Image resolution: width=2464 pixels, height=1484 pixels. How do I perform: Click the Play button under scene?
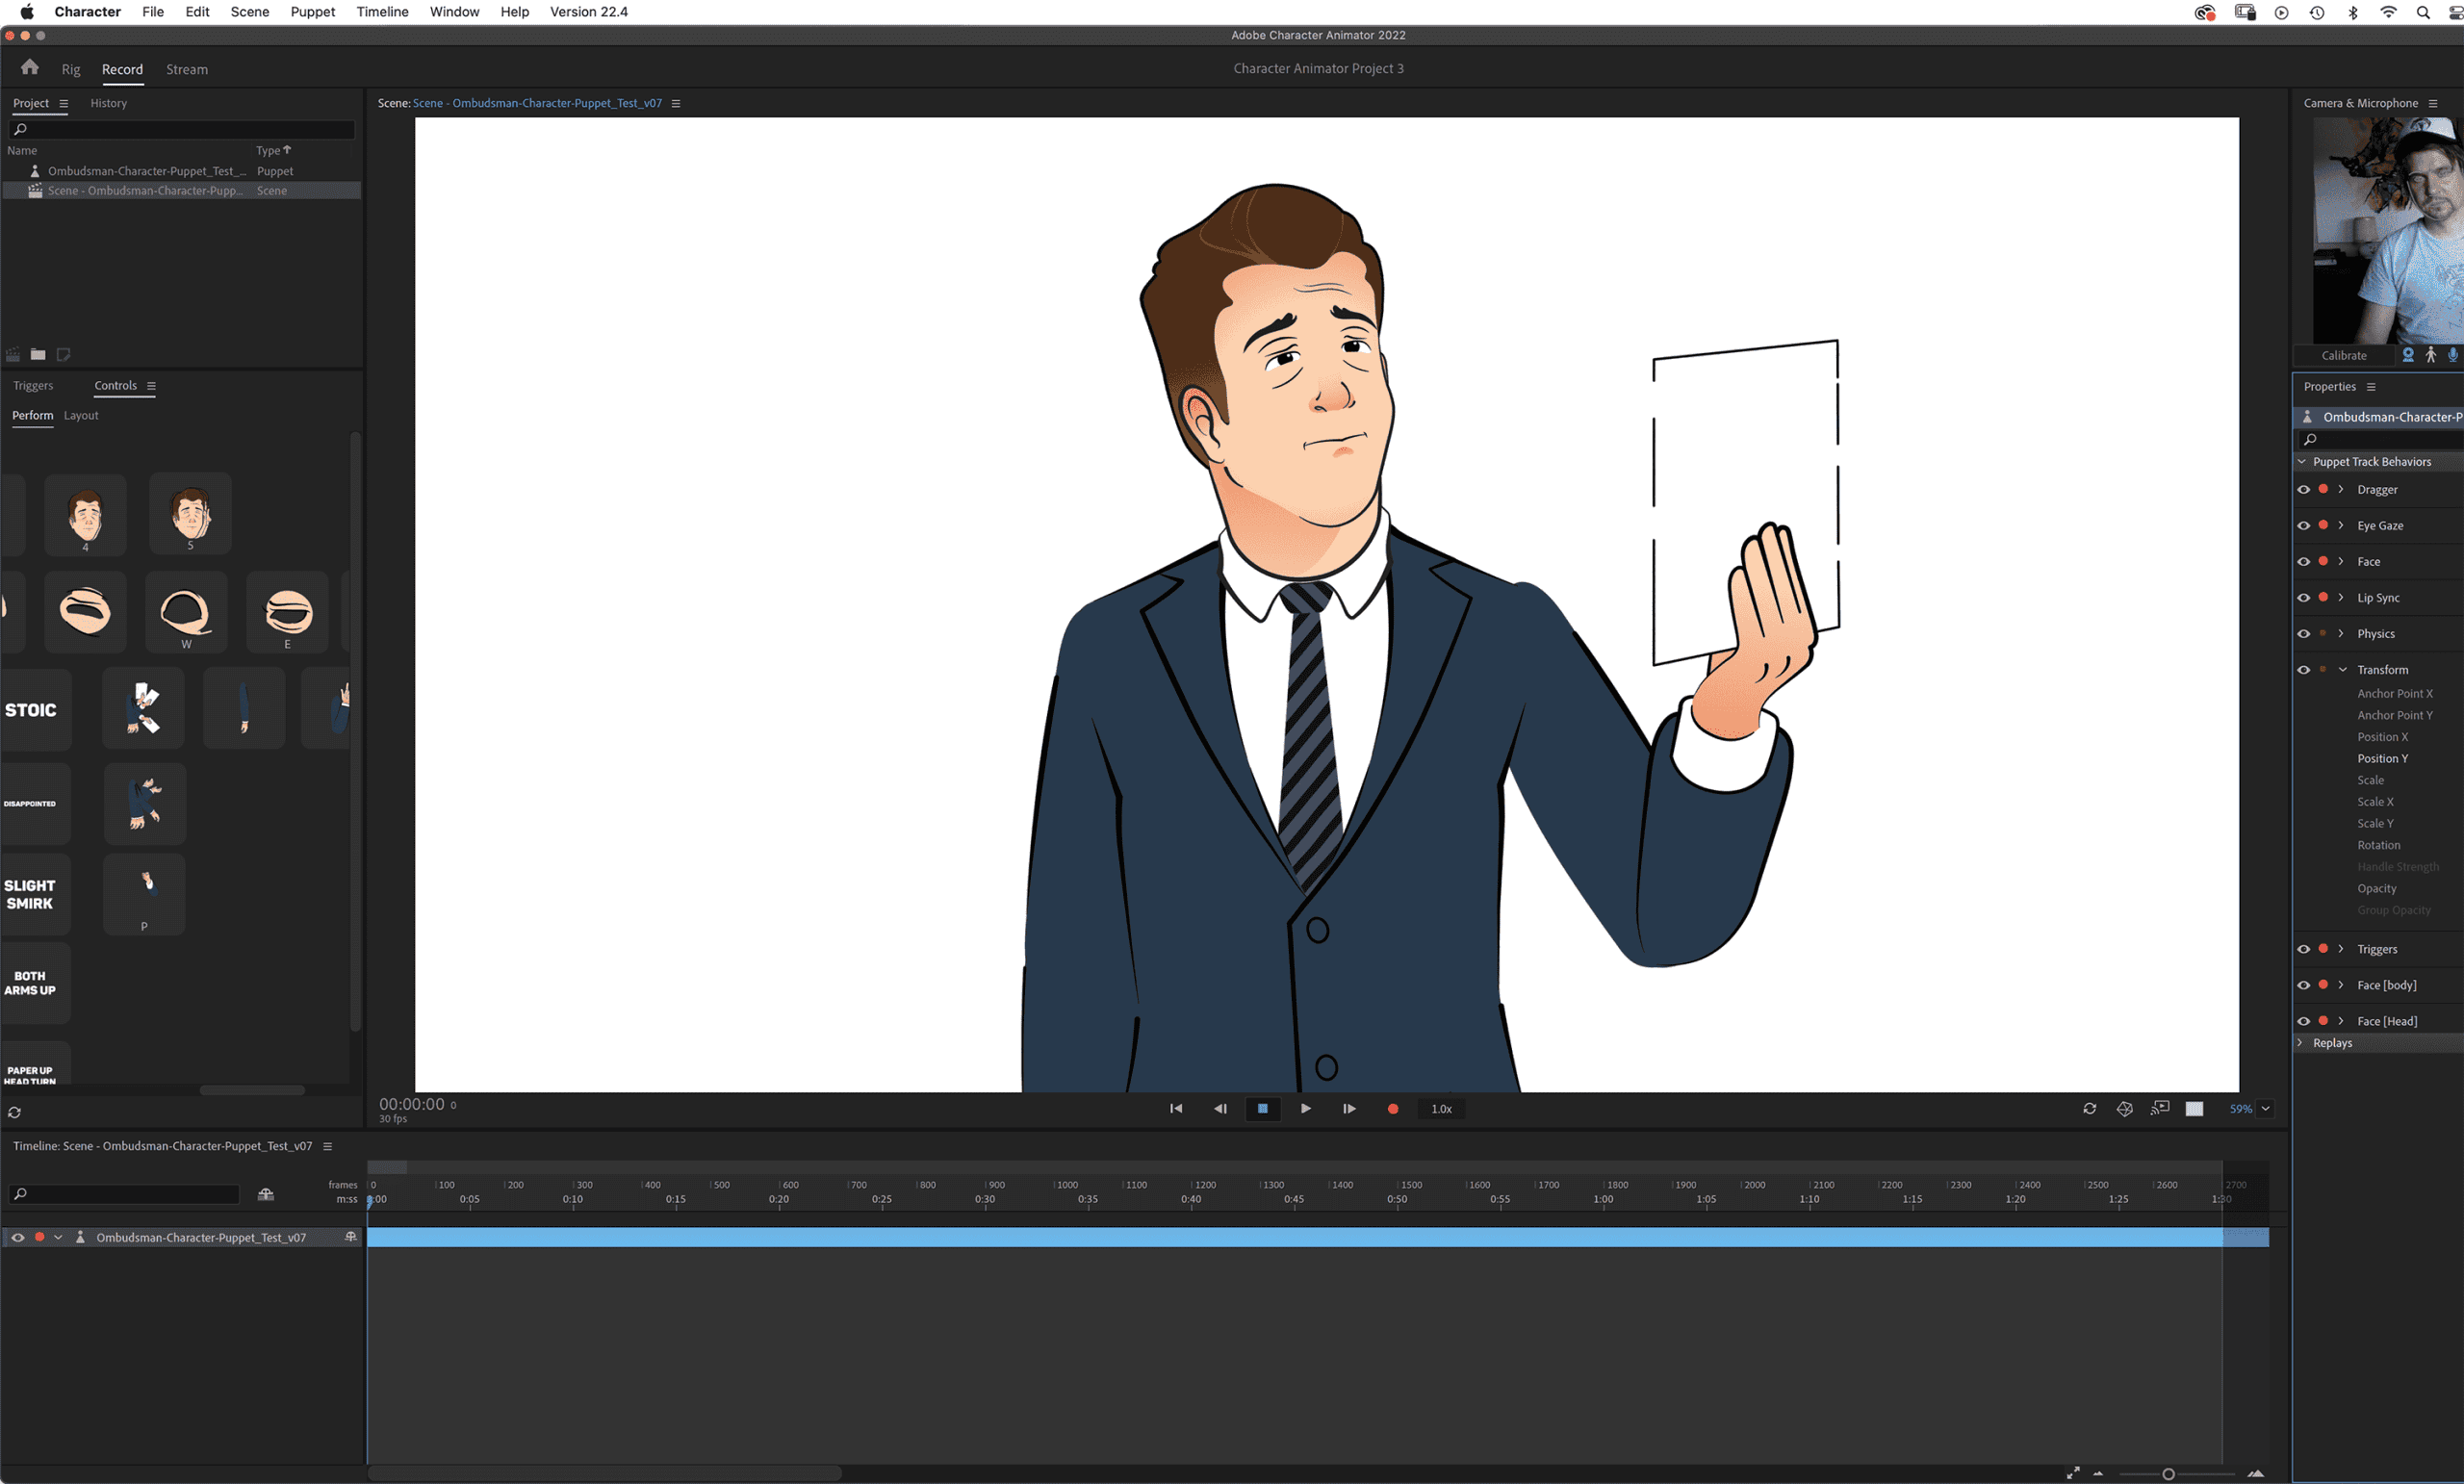coord(1305,1108)
